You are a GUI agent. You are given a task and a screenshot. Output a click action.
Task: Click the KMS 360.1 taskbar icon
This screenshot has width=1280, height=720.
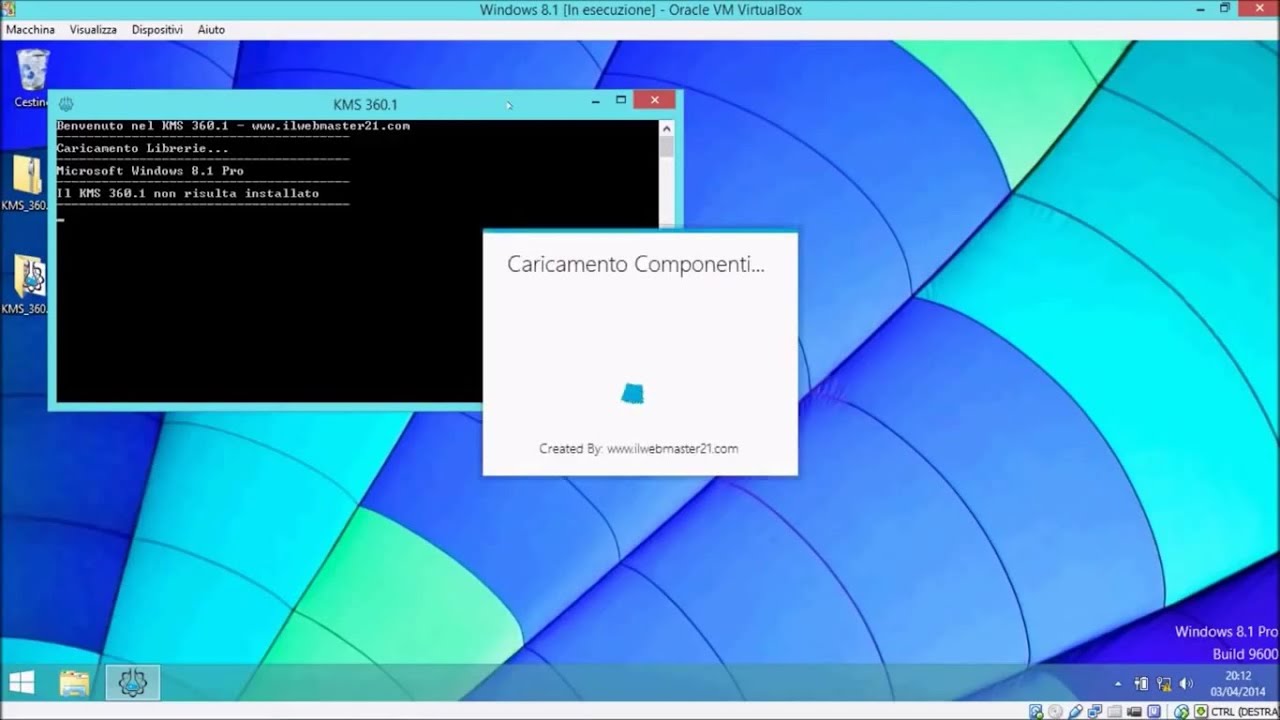click(x=132, y=682)
